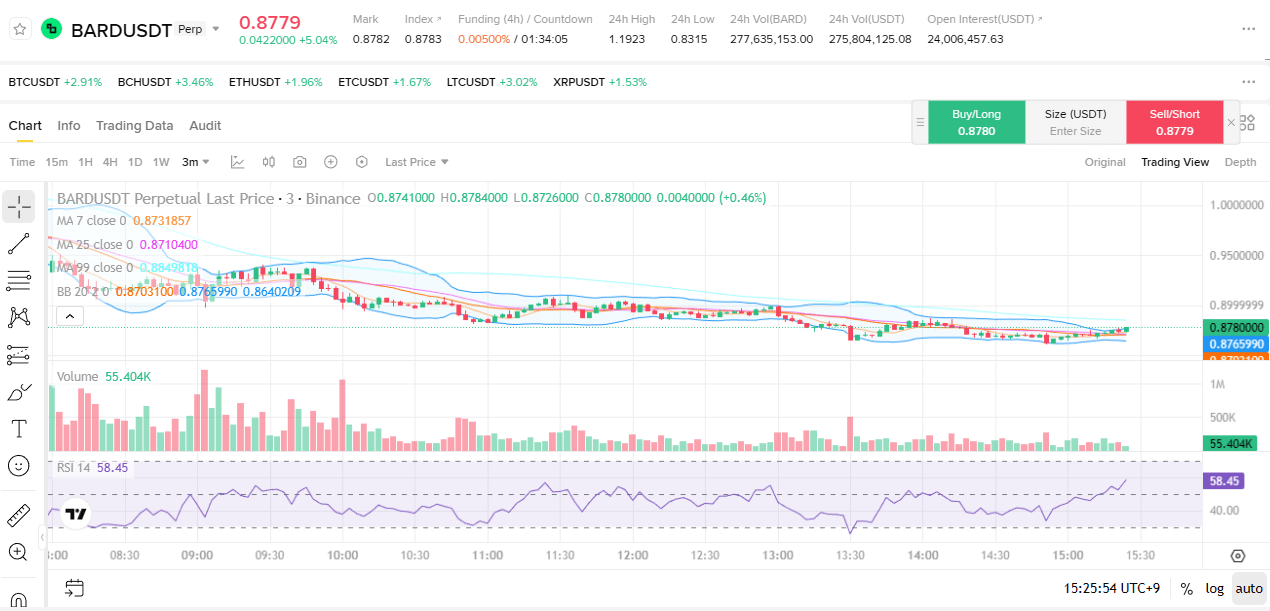This screenshot has height=611, width=1270.
Task: Open the chart settings hexagon icon
Action: tap(362, 162)
